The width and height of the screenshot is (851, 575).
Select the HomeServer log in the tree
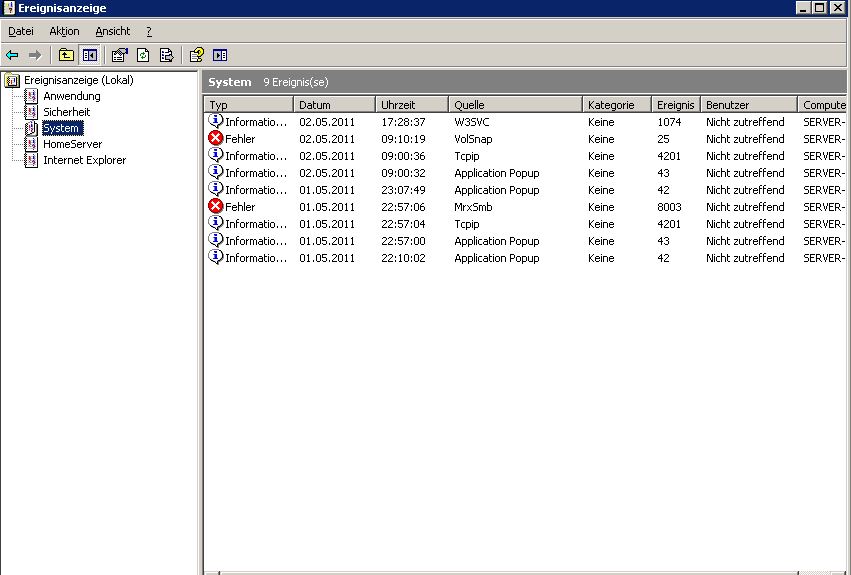(x=72, y=144)
